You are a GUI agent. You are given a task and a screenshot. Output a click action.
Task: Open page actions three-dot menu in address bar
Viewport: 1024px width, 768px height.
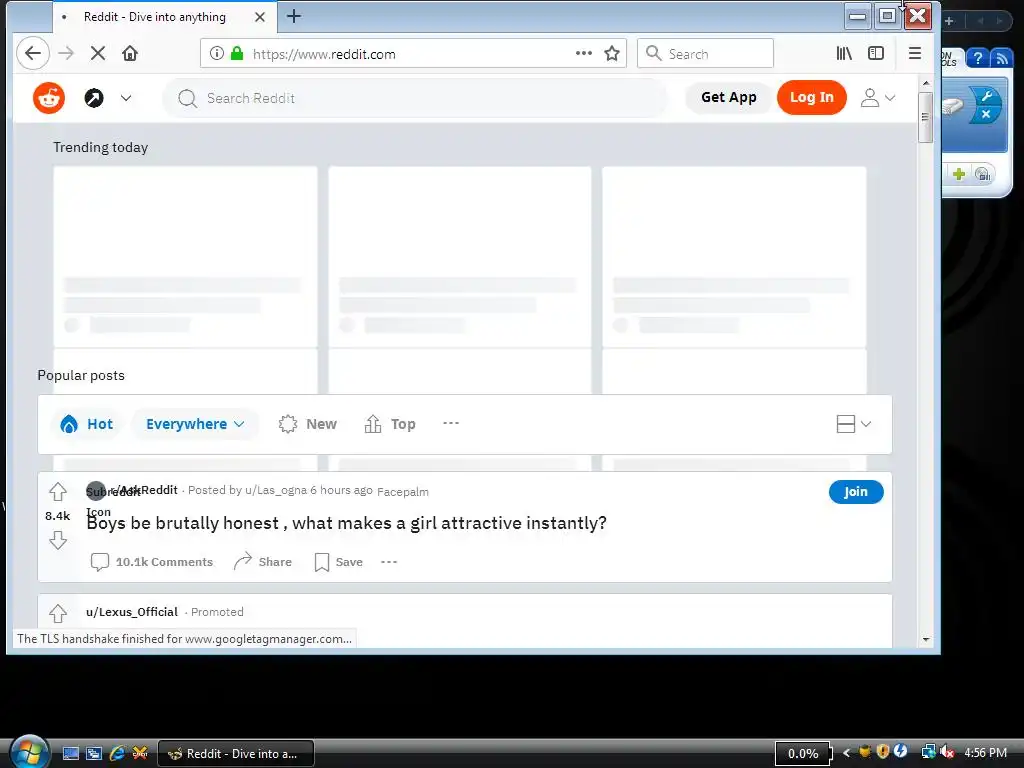[584, 54]
